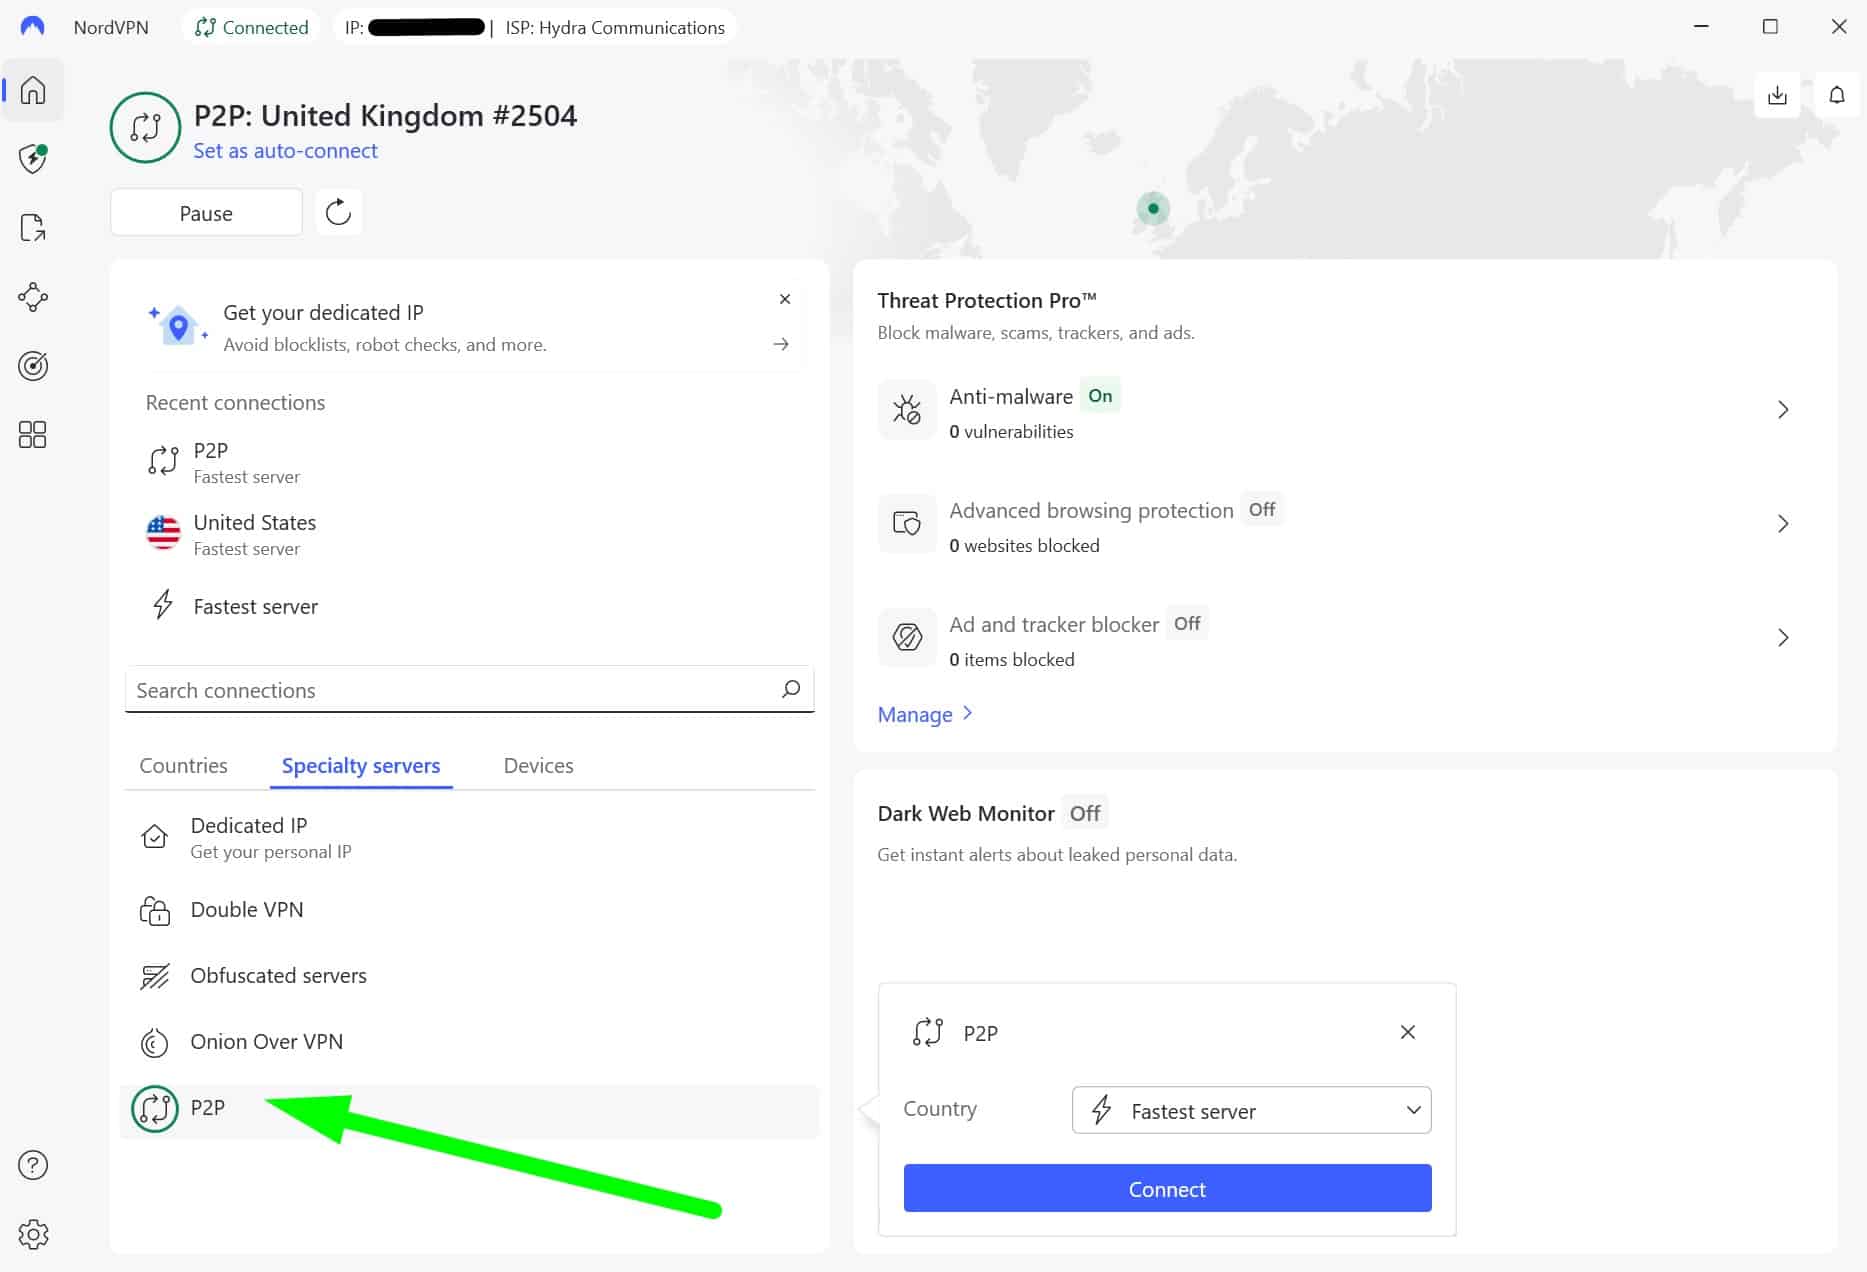The height and width of the screenshot is (1272, 1867).
Task: Select Dedicated IP specialty server
Action: (x=469, y=837)
